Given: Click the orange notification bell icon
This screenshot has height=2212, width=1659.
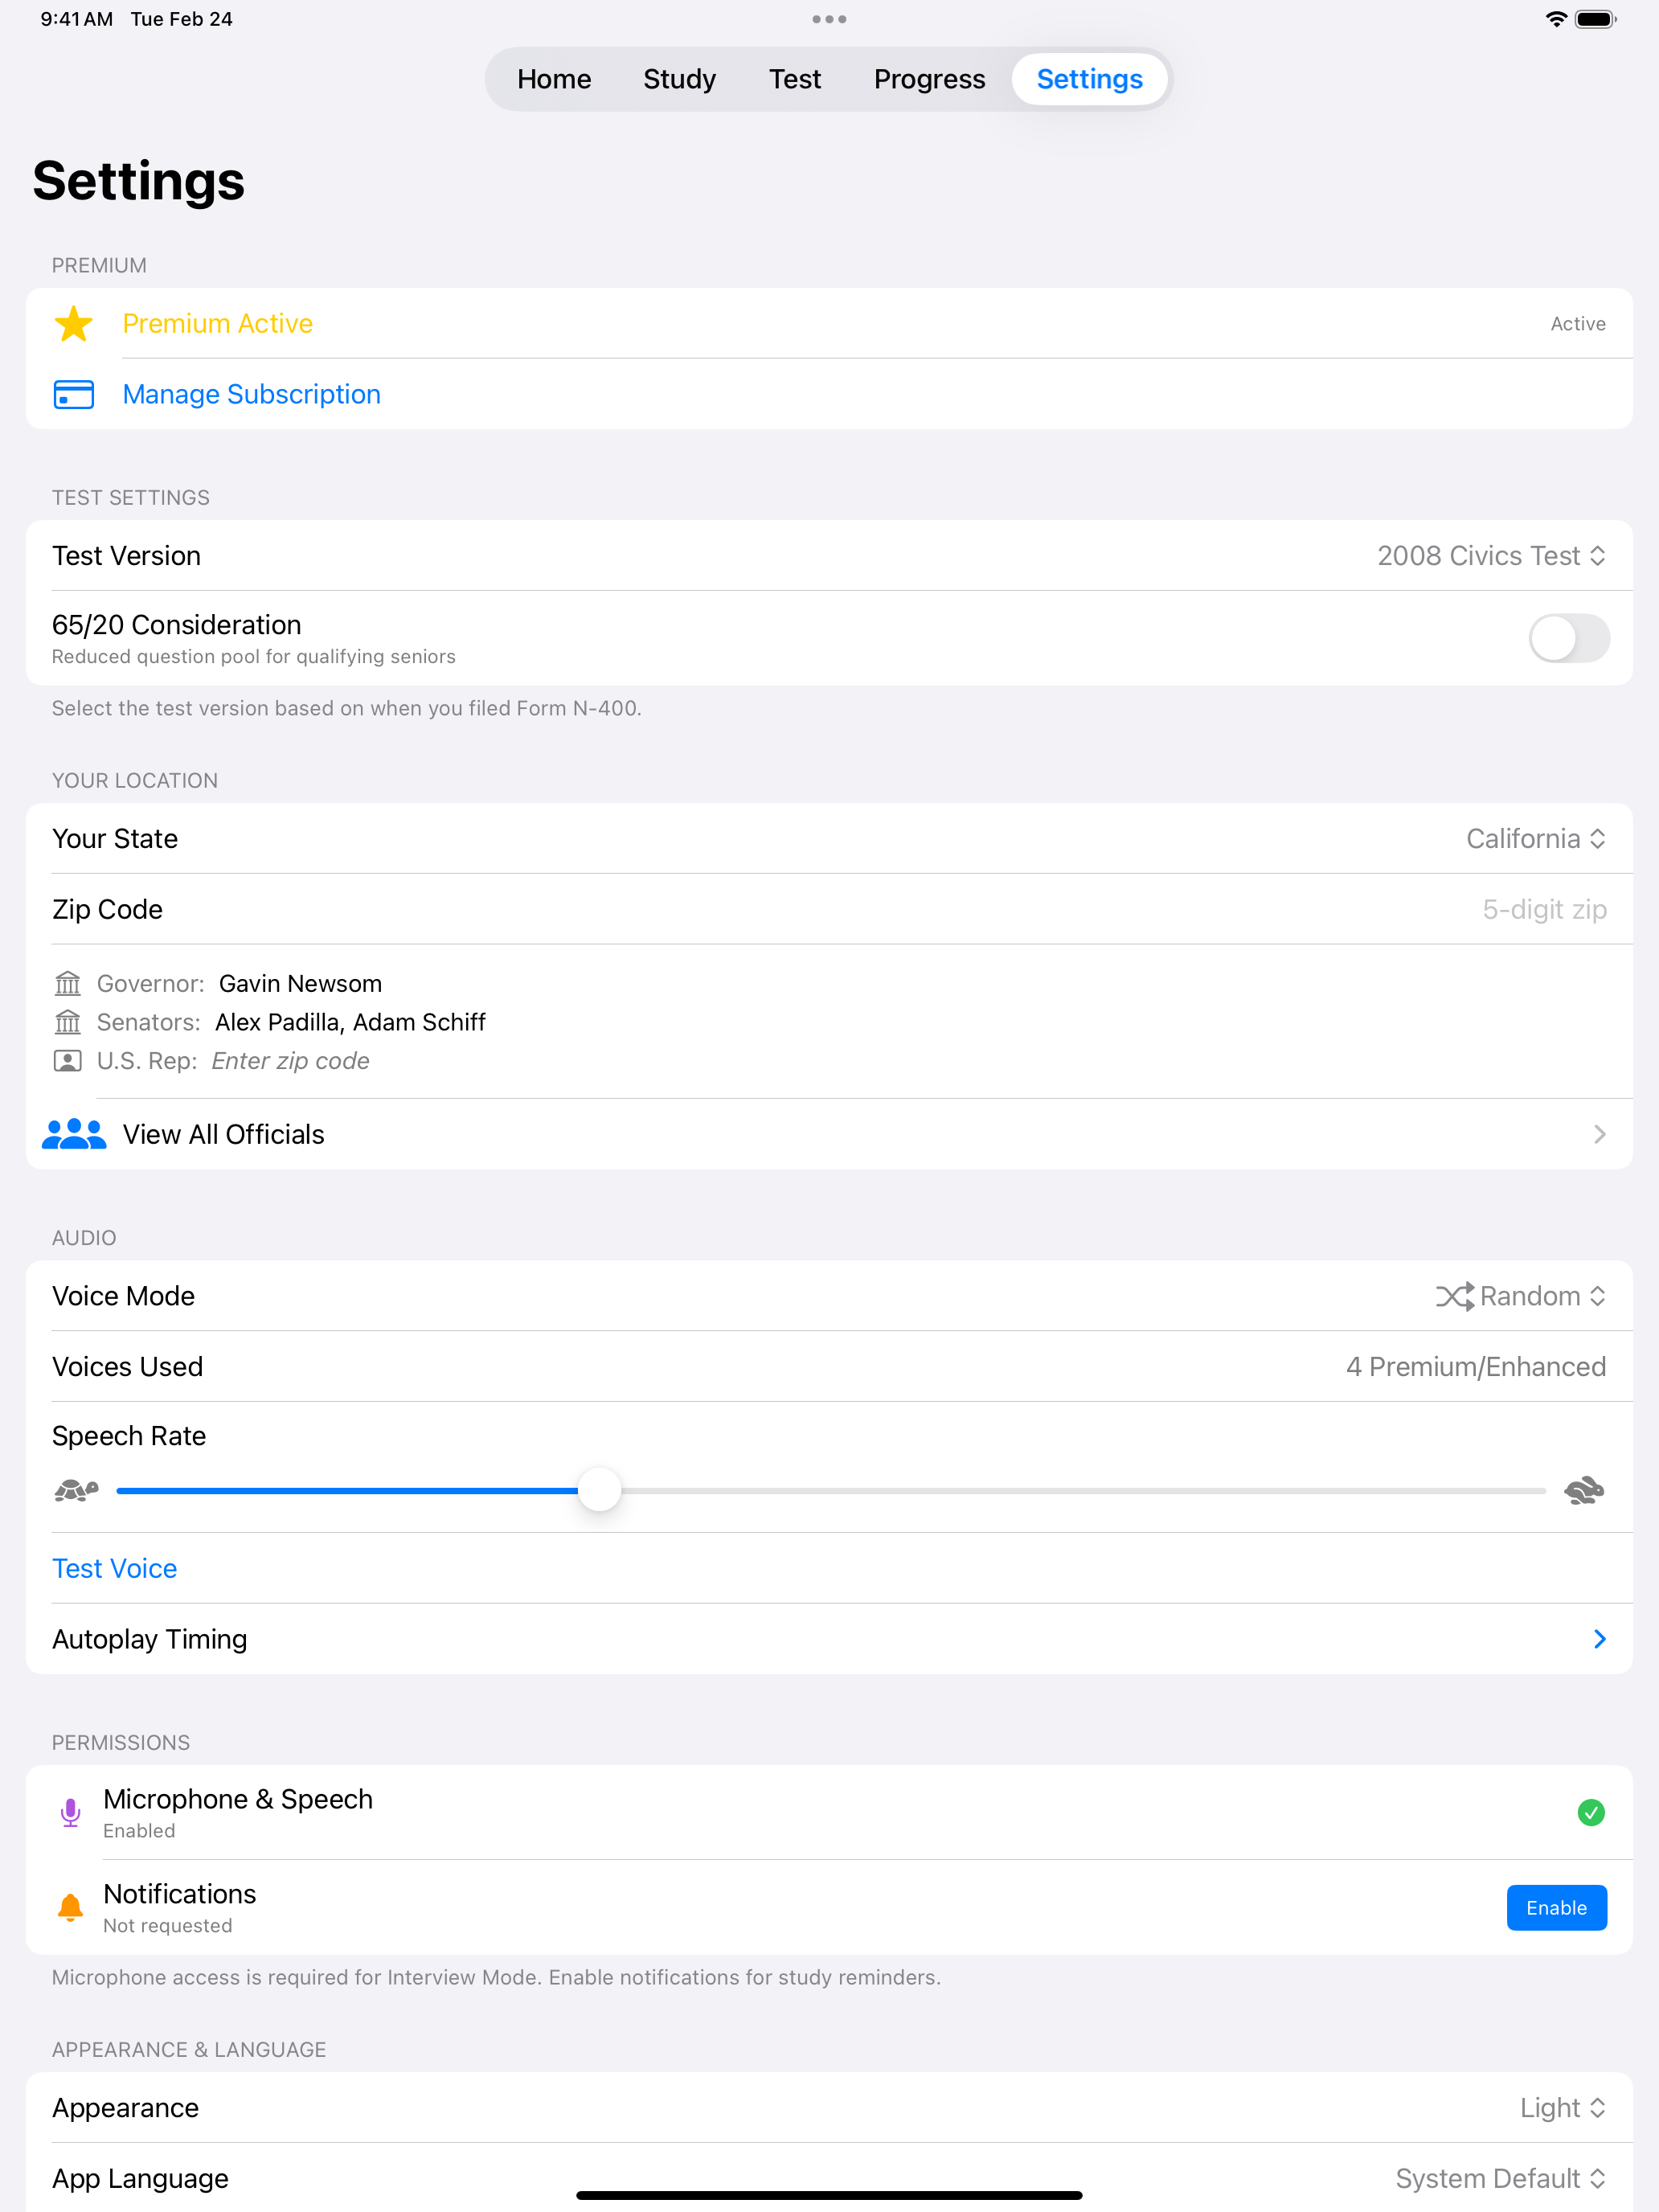Looking at the screenshot, I should pyautogui.click(x=70, y=1907).
